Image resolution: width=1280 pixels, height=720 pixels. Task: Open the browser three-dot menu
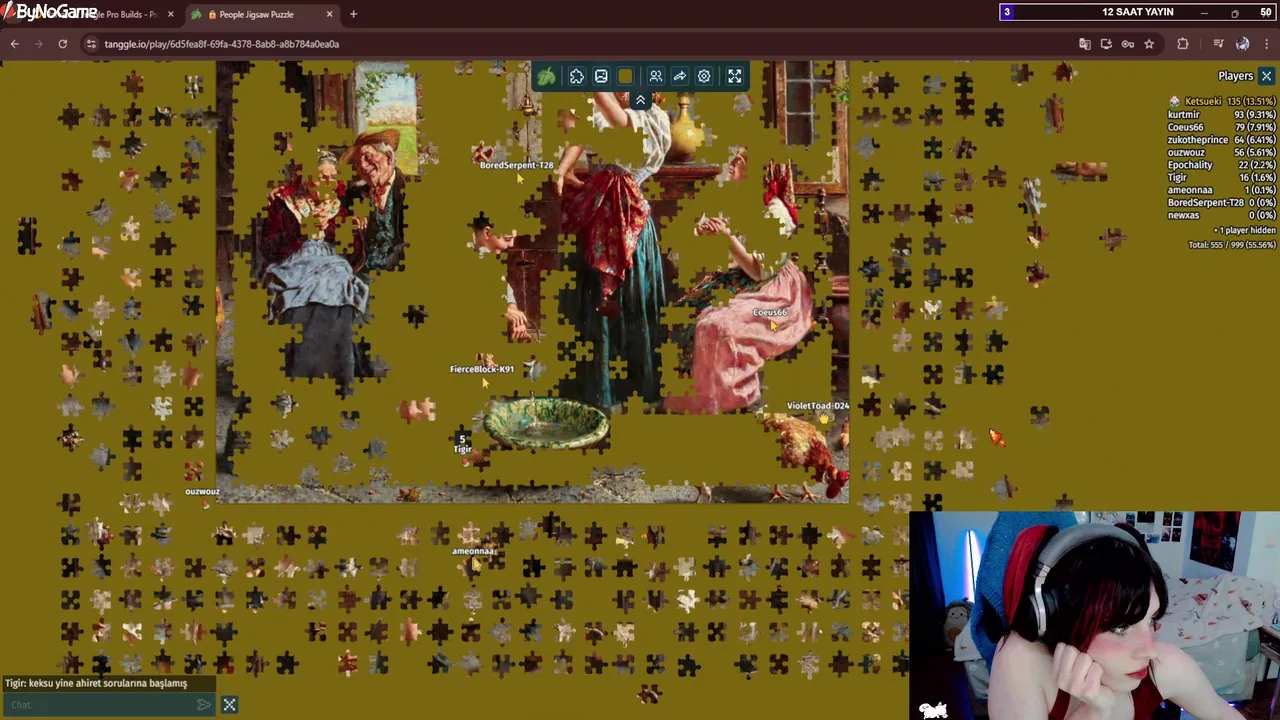[1267, 44]
